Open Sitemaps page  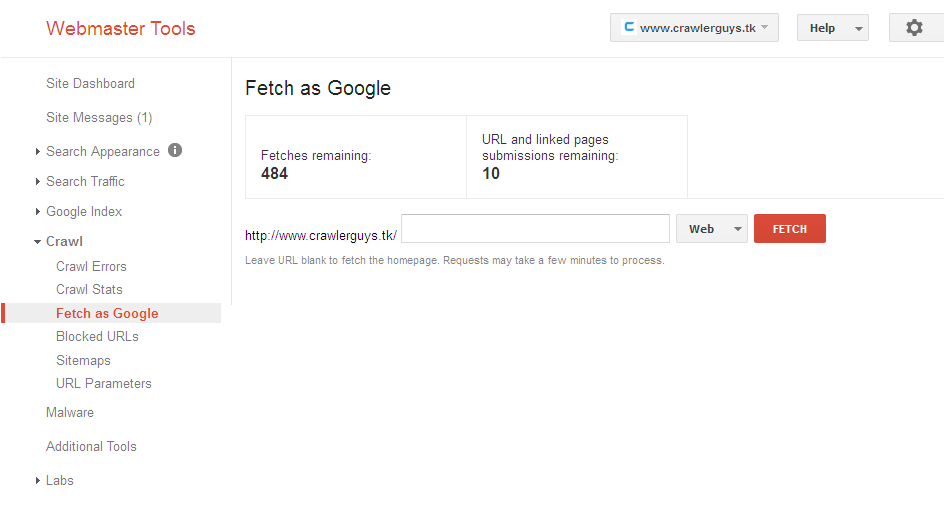pos(83,361)
